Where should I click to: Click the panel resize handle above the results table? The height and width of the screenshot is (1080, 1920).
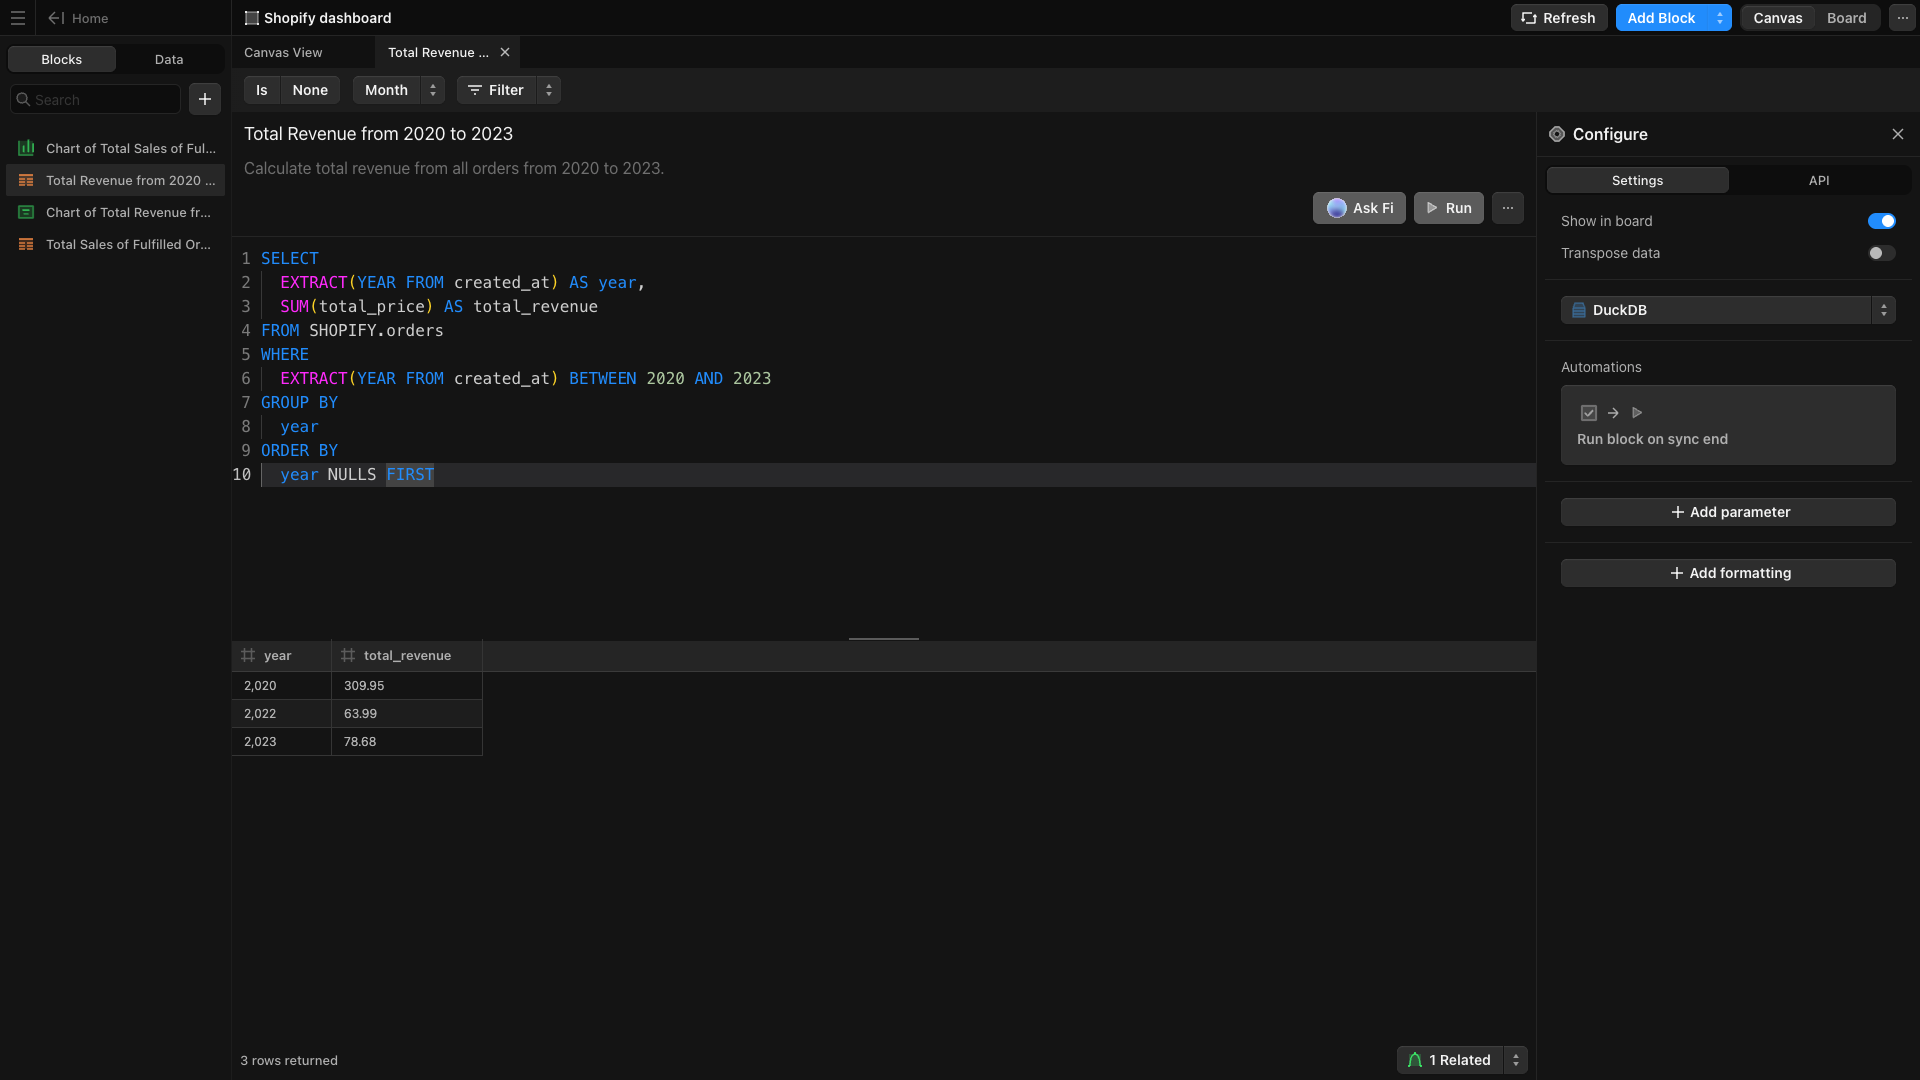(884, 638)
